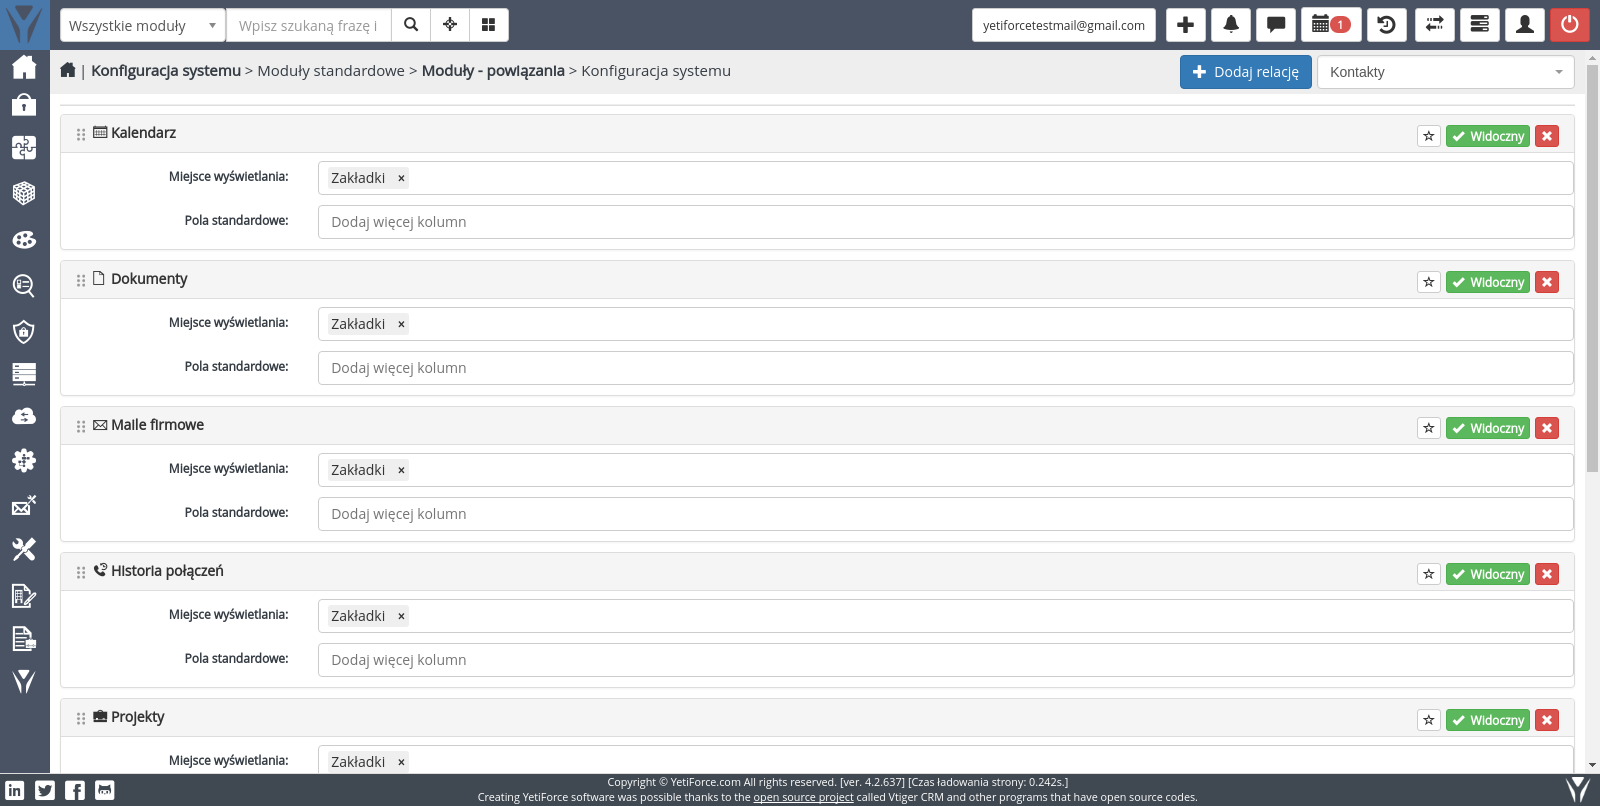Open the LinkedIn icon in footer
Screen dimensions: 1600x806
(x=15, y=790)
